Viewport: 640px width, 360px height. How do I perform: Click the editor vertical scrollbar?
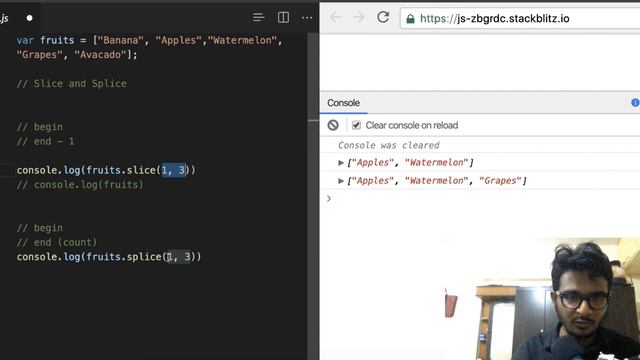[x=313, y=196]
